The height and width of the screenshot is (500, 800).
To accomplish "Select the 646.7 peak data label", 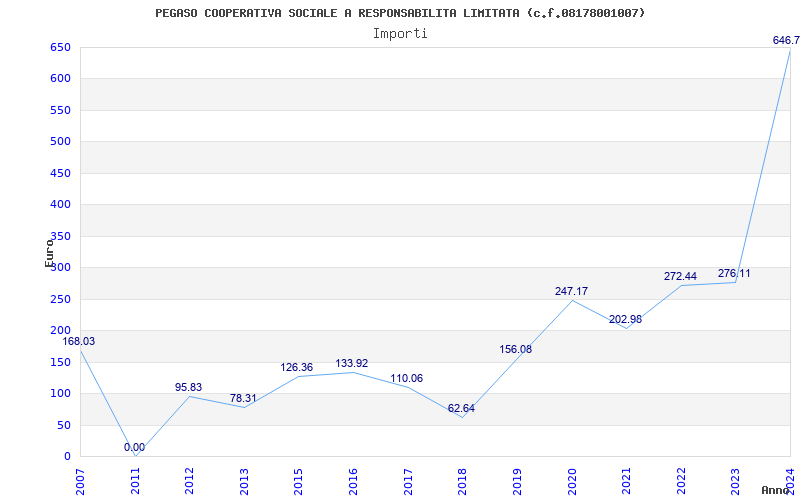I will coord(786,40).
